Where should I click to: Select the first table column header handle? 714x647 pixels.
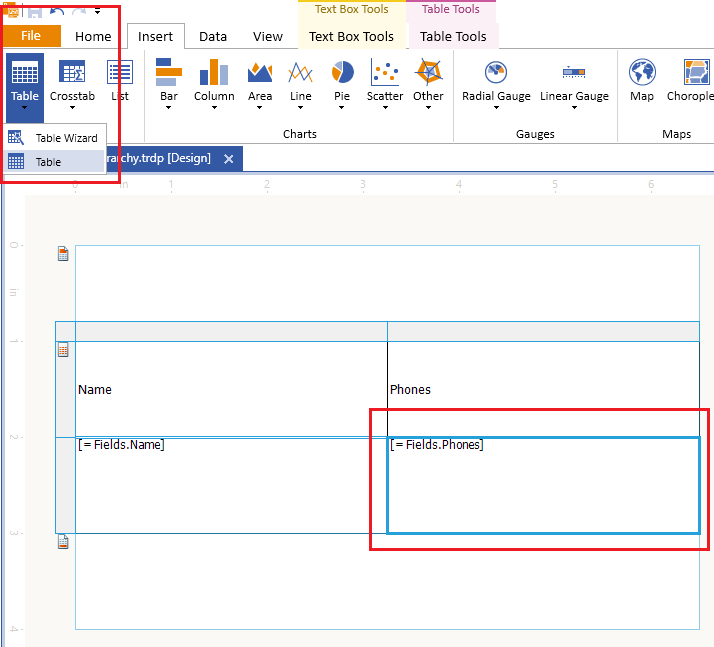(x=231, y=331)
